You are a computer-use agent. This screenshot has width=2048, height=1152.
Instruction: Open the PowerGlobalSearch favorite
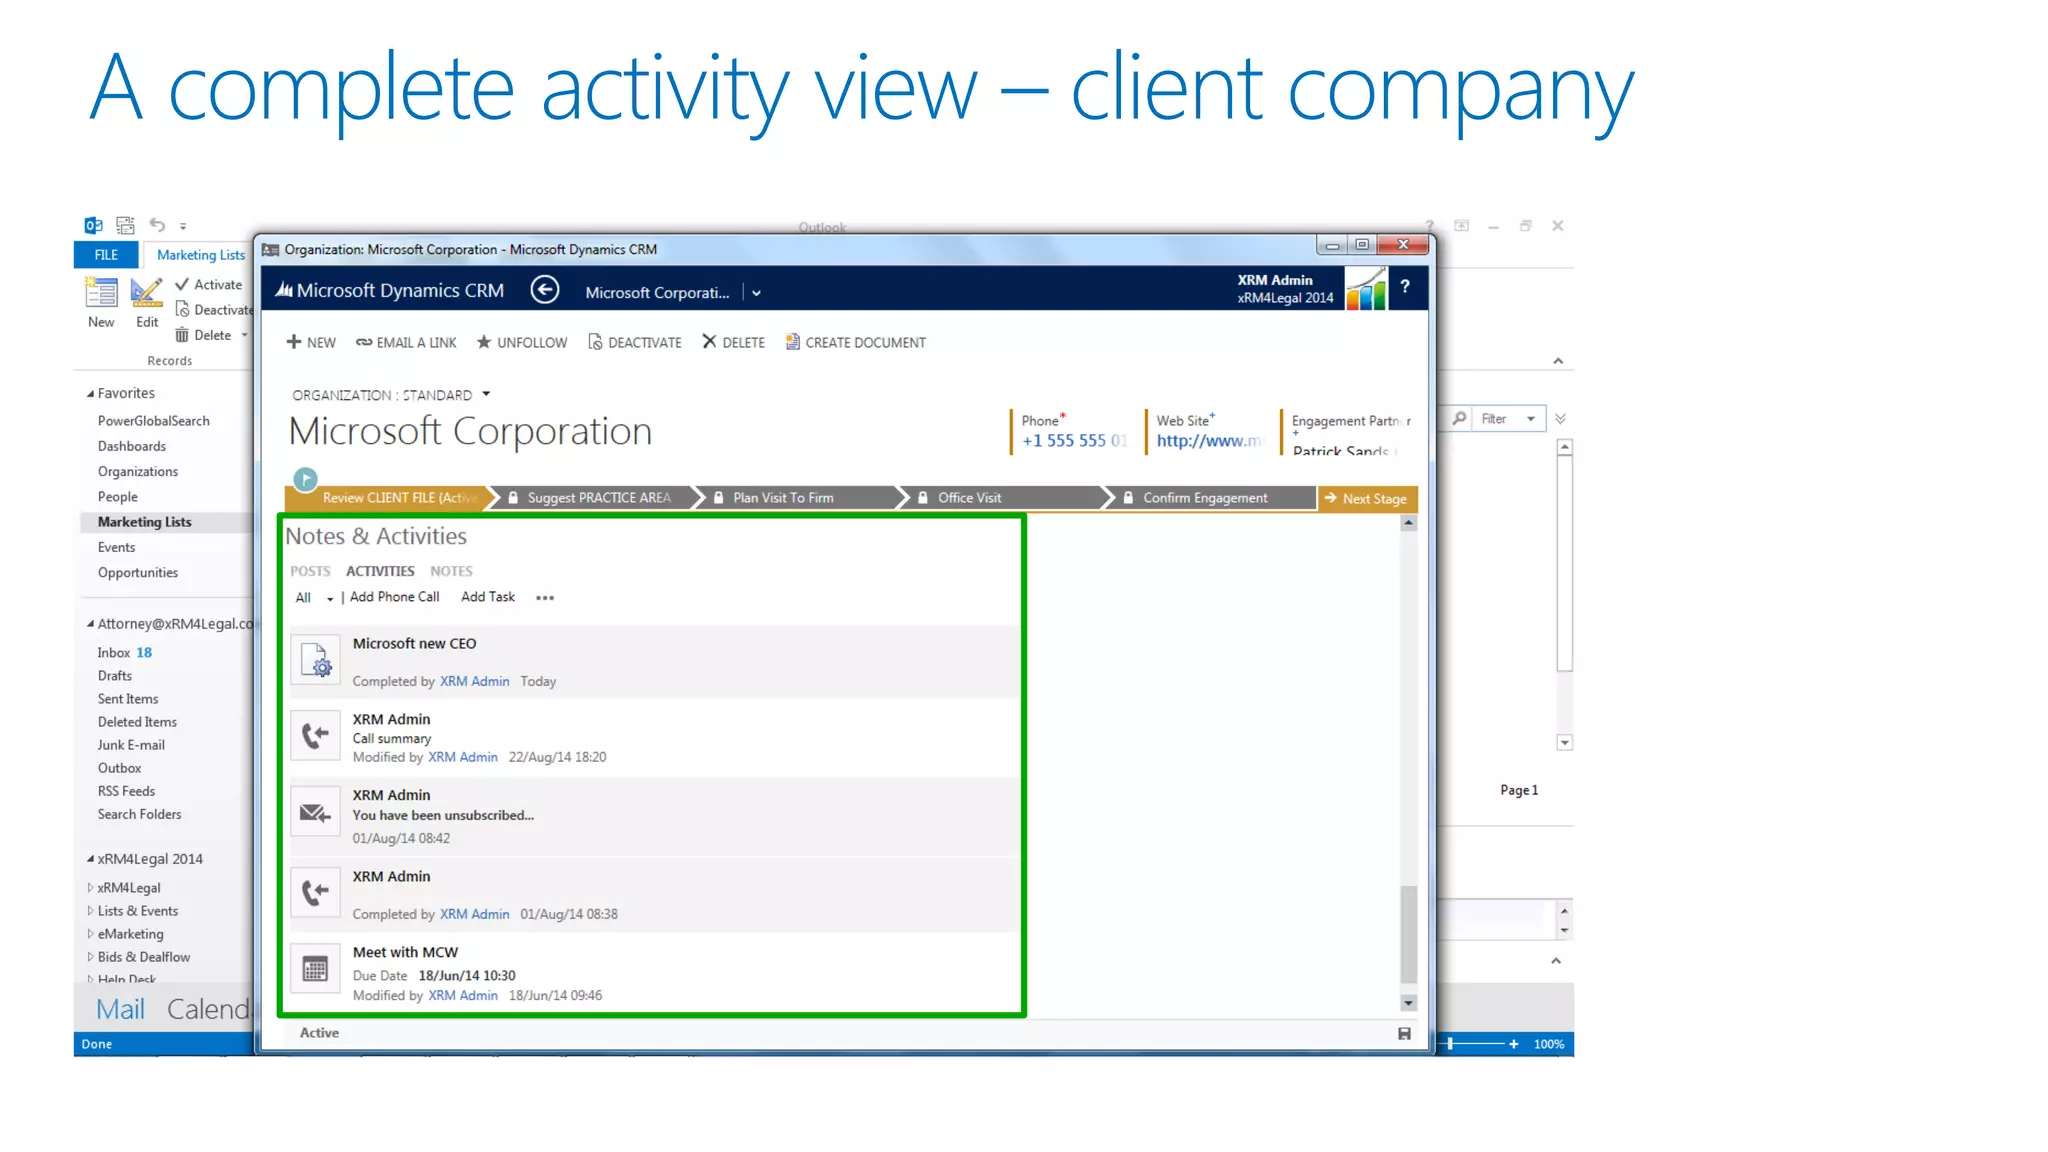click(154, 421)
